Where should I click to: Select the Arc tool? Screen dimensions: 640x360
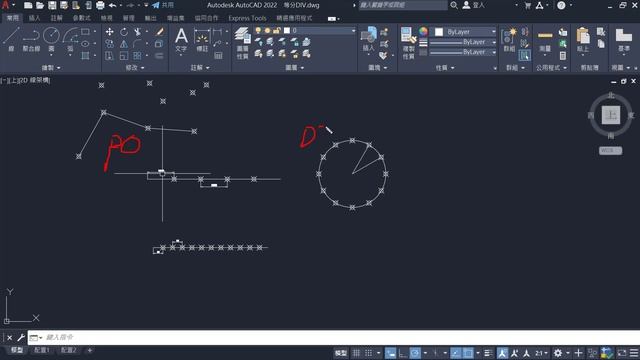pyautogui.click(x=70, y=39)
